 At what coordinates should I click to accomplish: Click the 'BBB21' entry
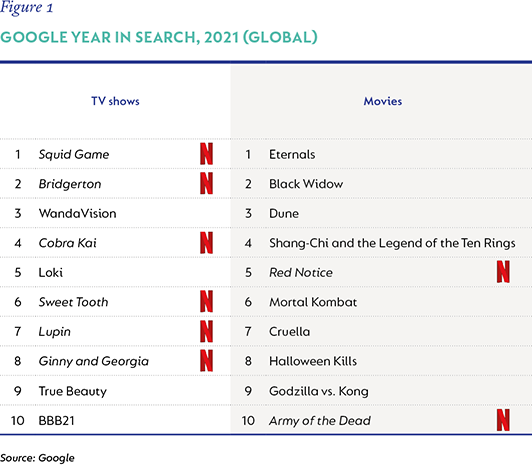pos(56,421)
